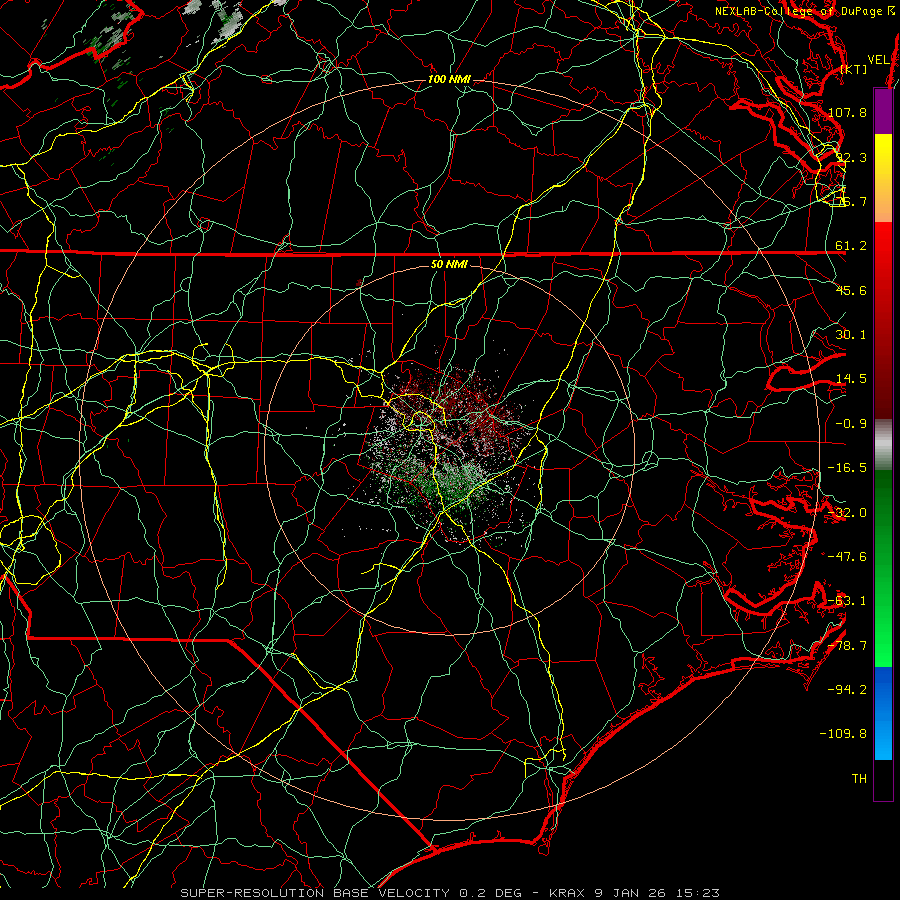Click the -16.5 velocity scale value

pos(847,468)
